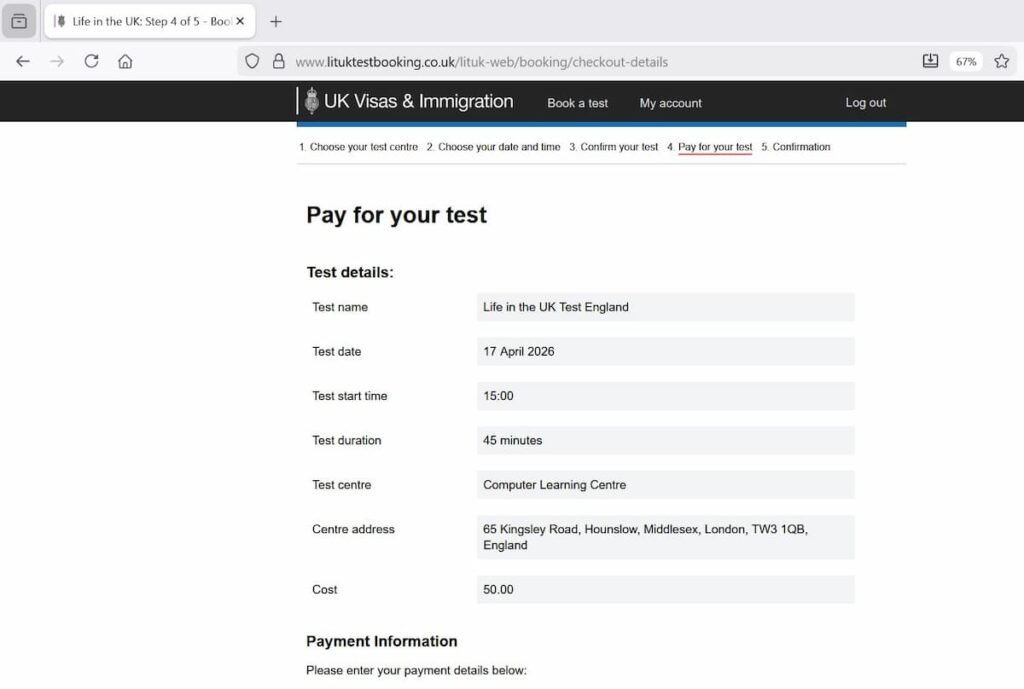Select the Life in the UK tab
1024x689 pixels.
[140, 21]
